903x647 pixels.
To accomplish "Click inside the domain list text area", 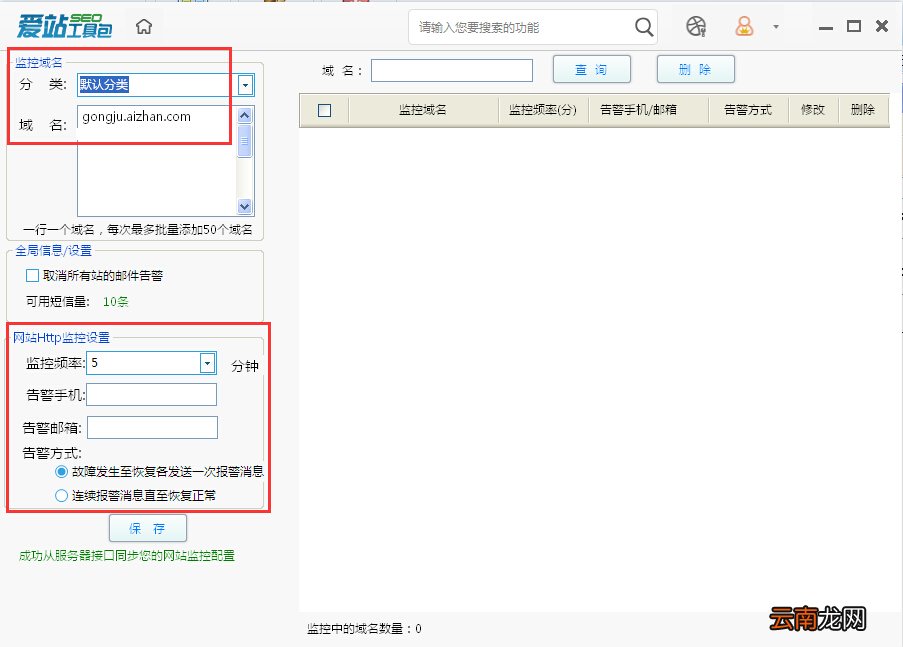I will [x=157, y=160].
